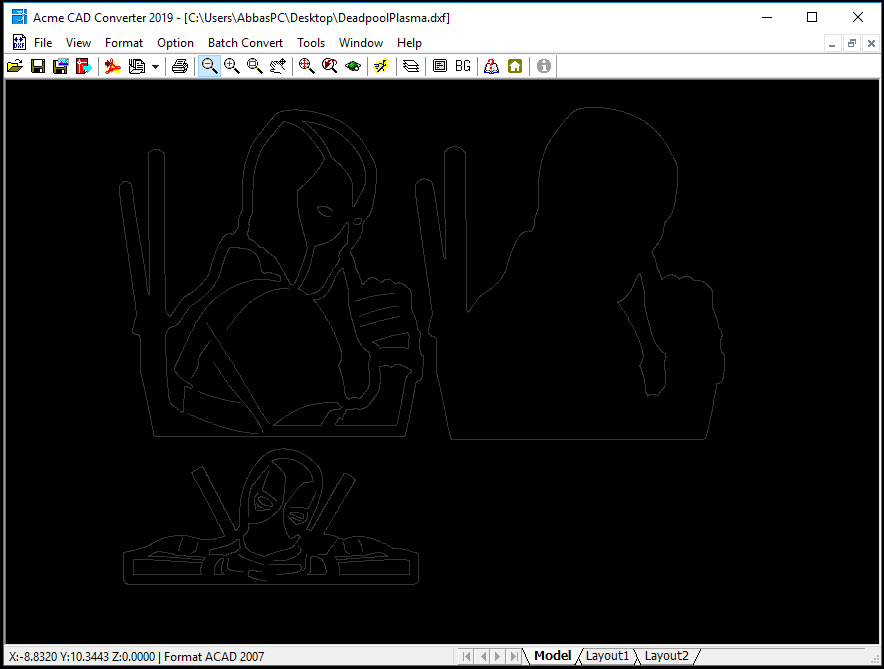
Task: Select the Zoom In magnifier tool
Action: [232, 67]
